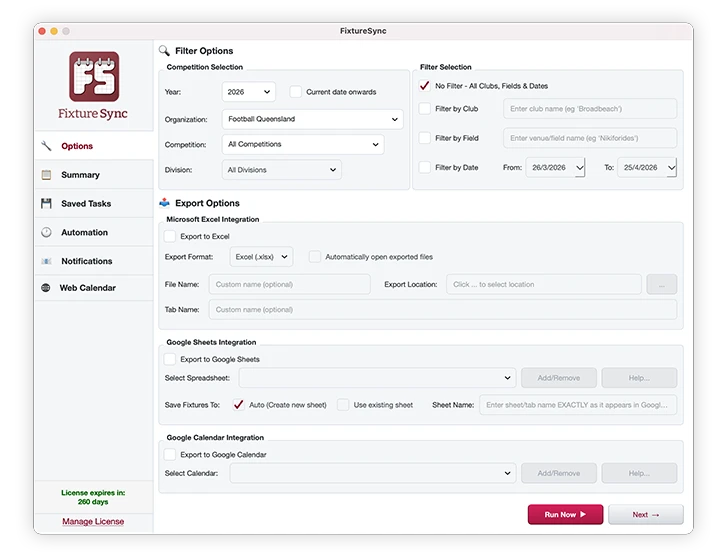Viewport: 727px width, 557px height.
Task: Click the Web Calendar globe icon
Action: (x=46, y=288)
